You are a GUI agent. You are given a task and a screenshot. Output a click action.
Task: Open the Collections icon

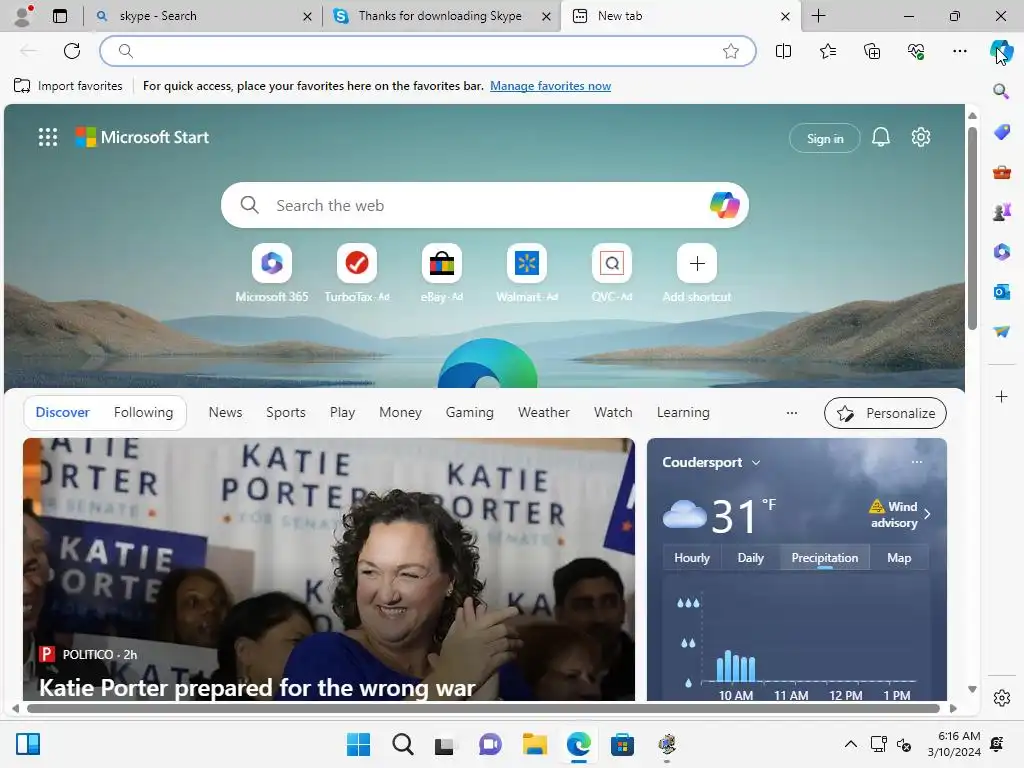[x=872, y=51]
